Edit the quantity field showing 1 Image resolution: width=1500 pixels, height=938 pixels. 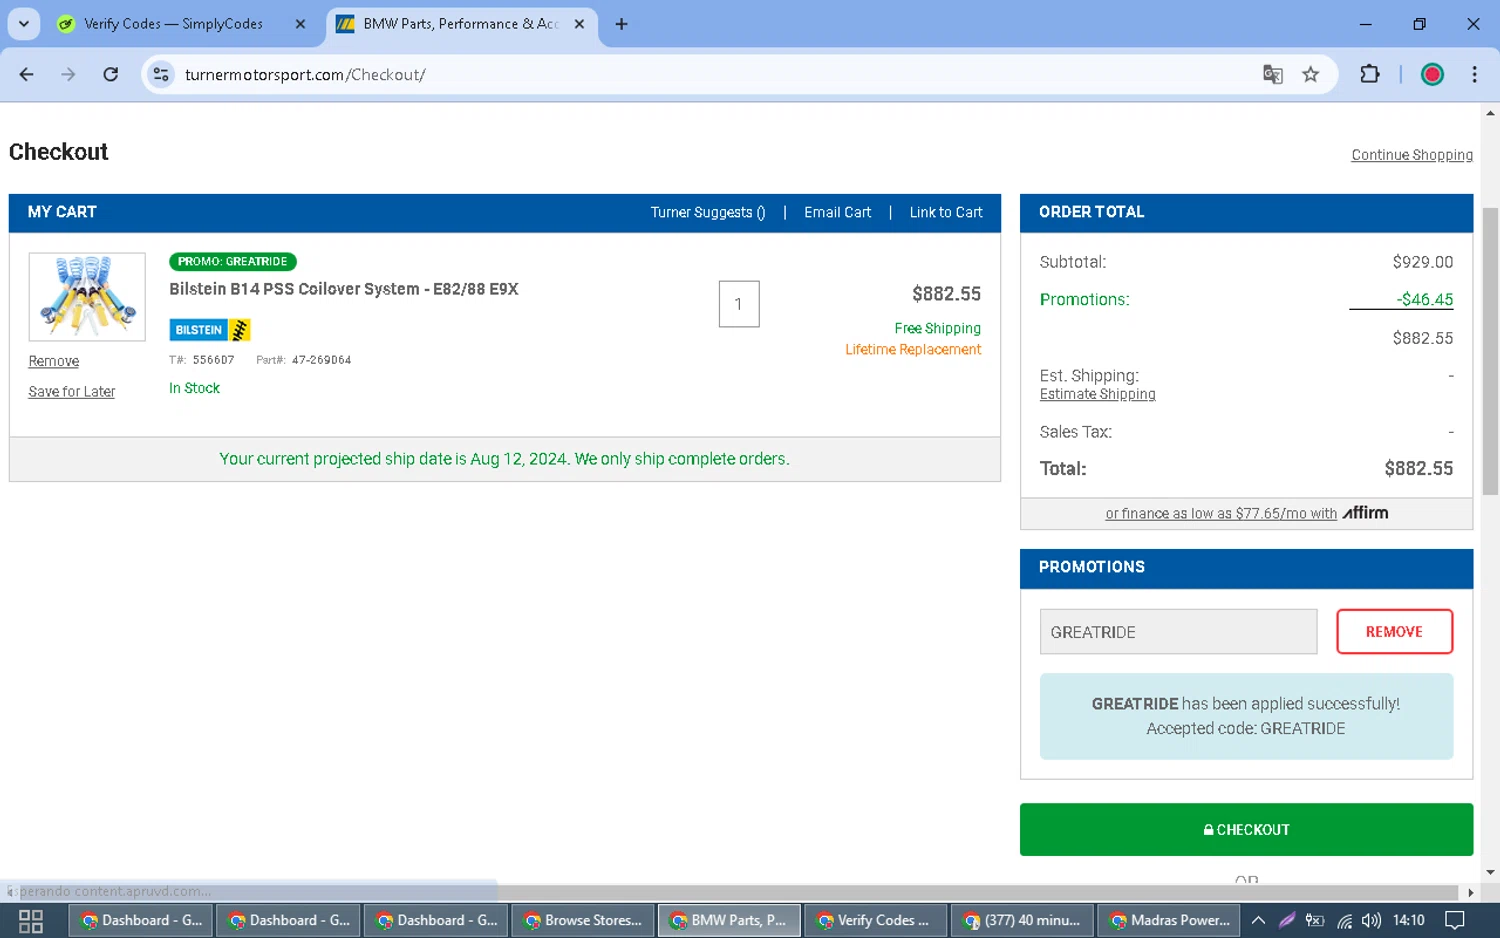click(x=739, y=304)
